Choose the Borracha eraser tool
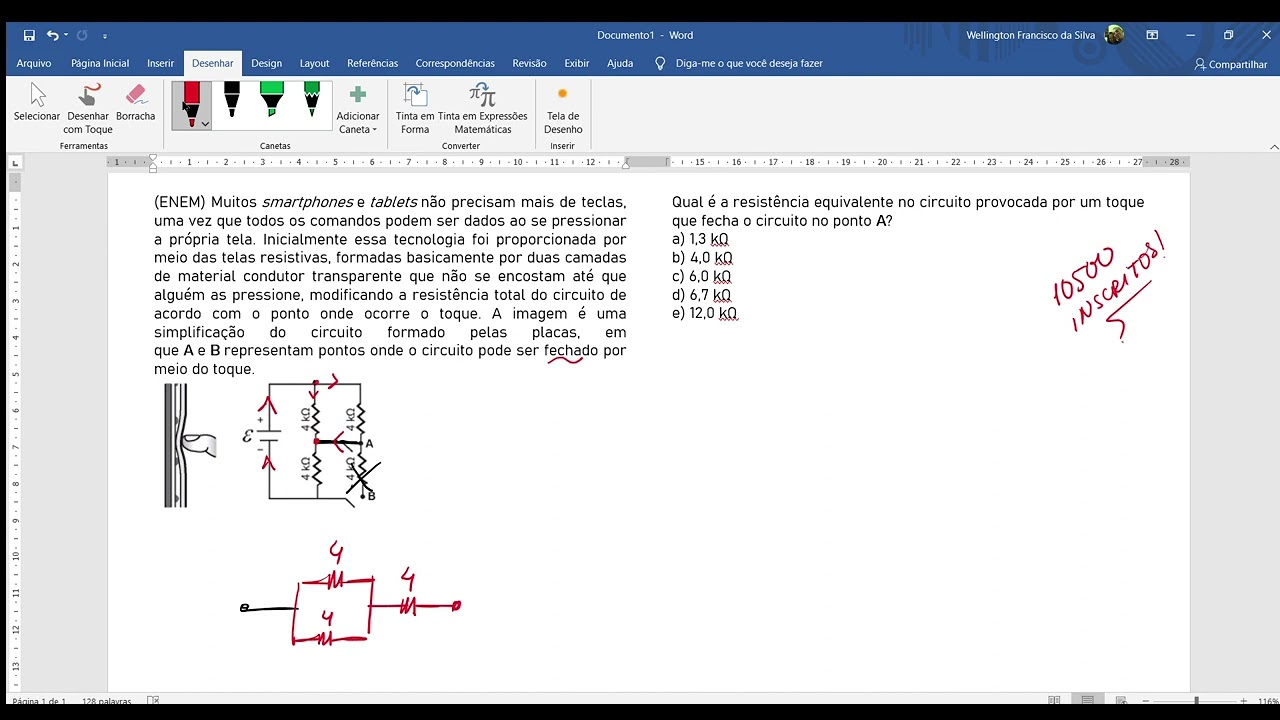 pos(136,108)
